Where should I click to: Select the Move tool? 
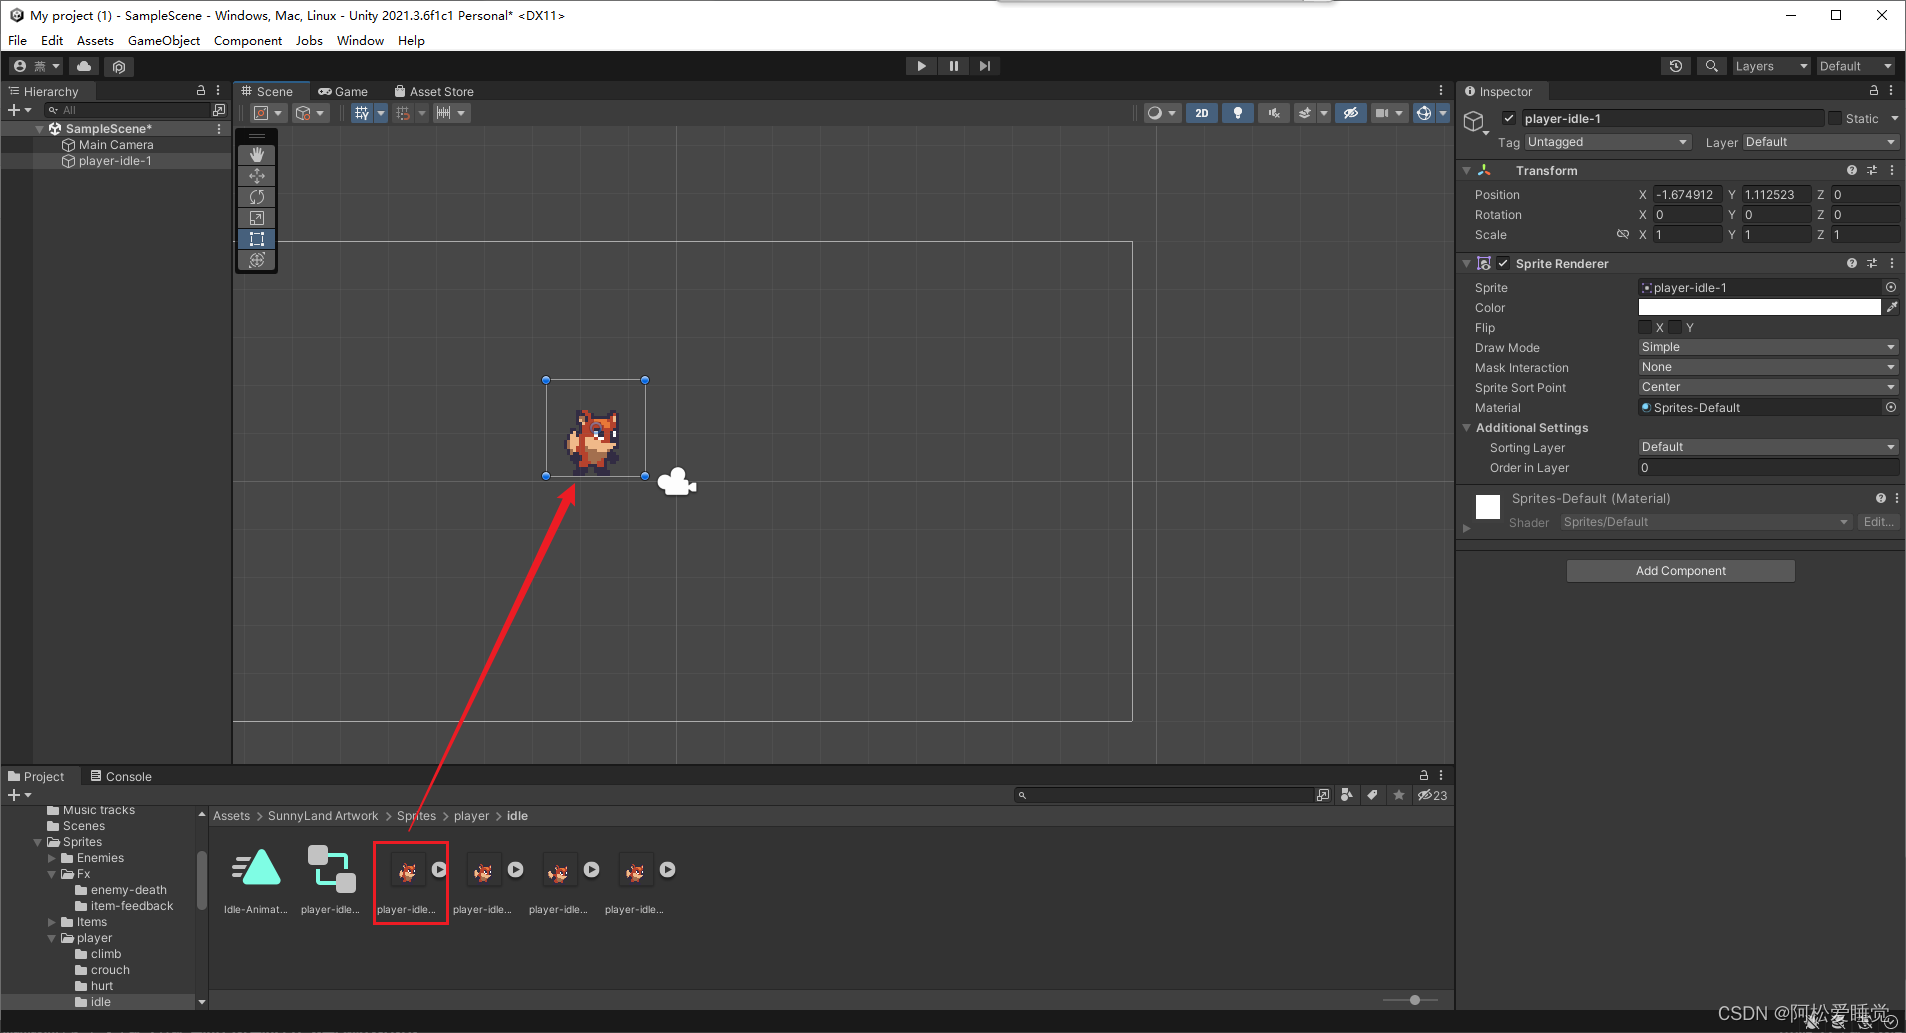click(257, 176)
